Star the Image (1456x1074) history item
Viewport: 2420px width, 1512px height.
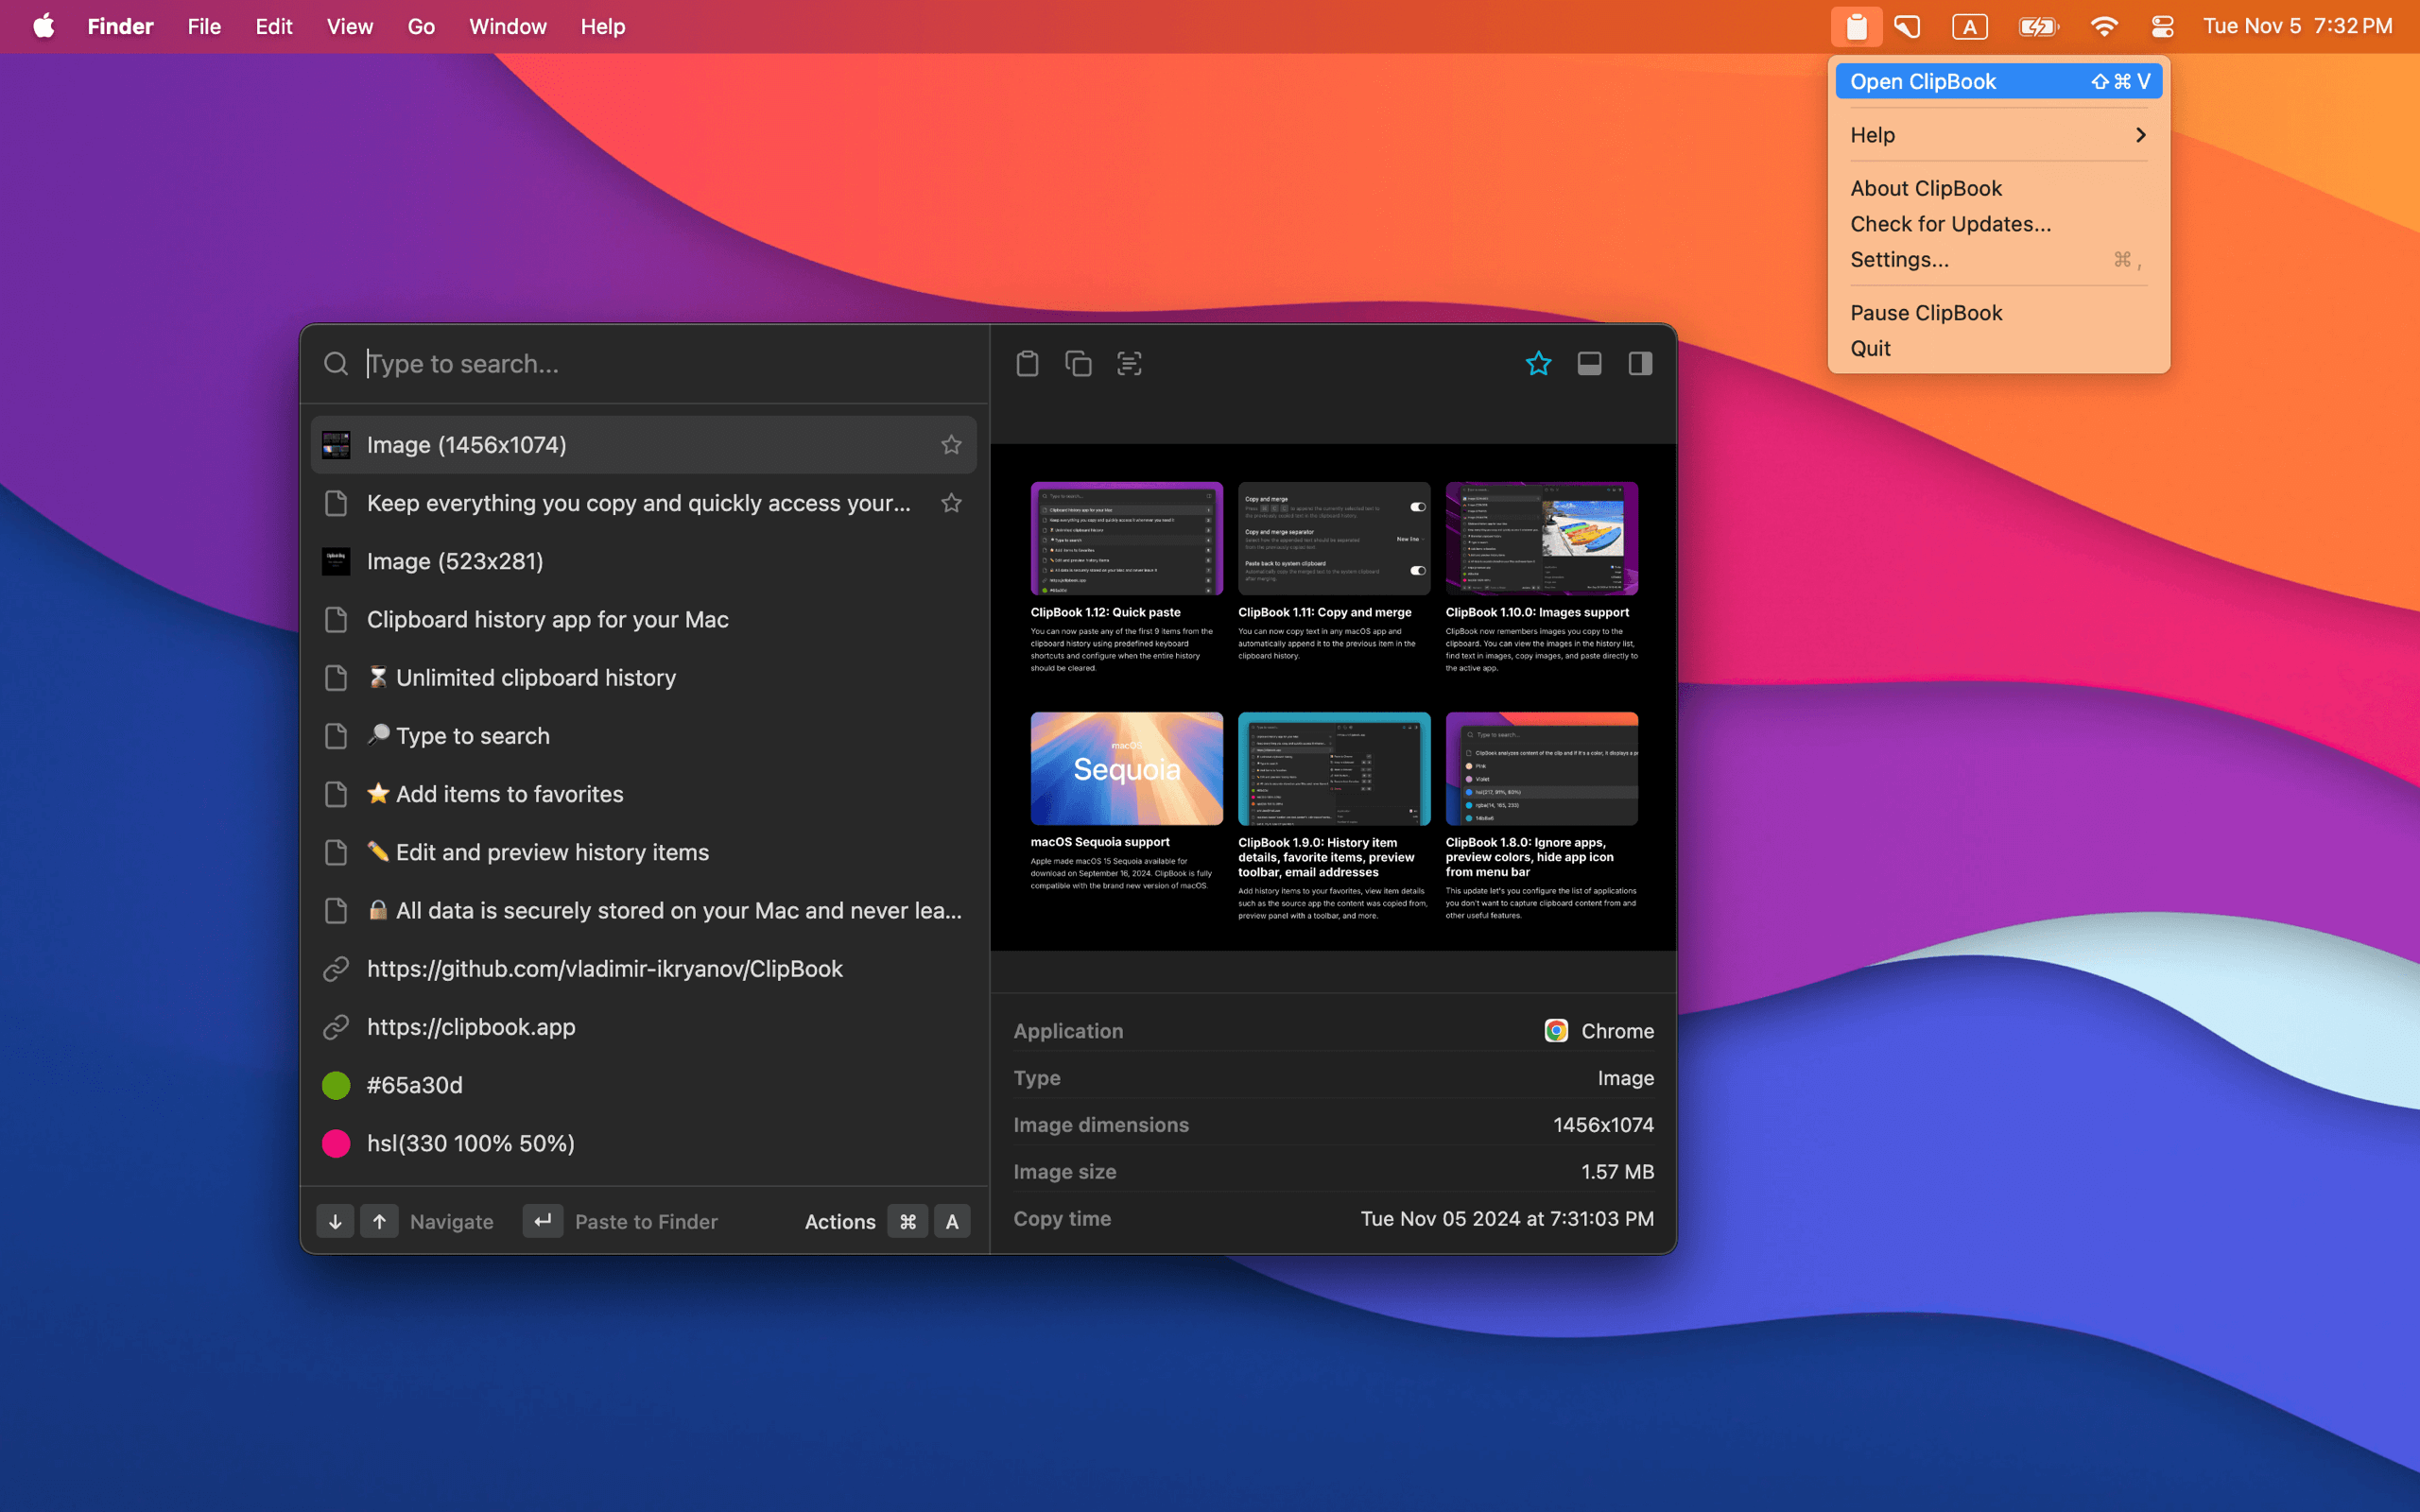(951, 445)
